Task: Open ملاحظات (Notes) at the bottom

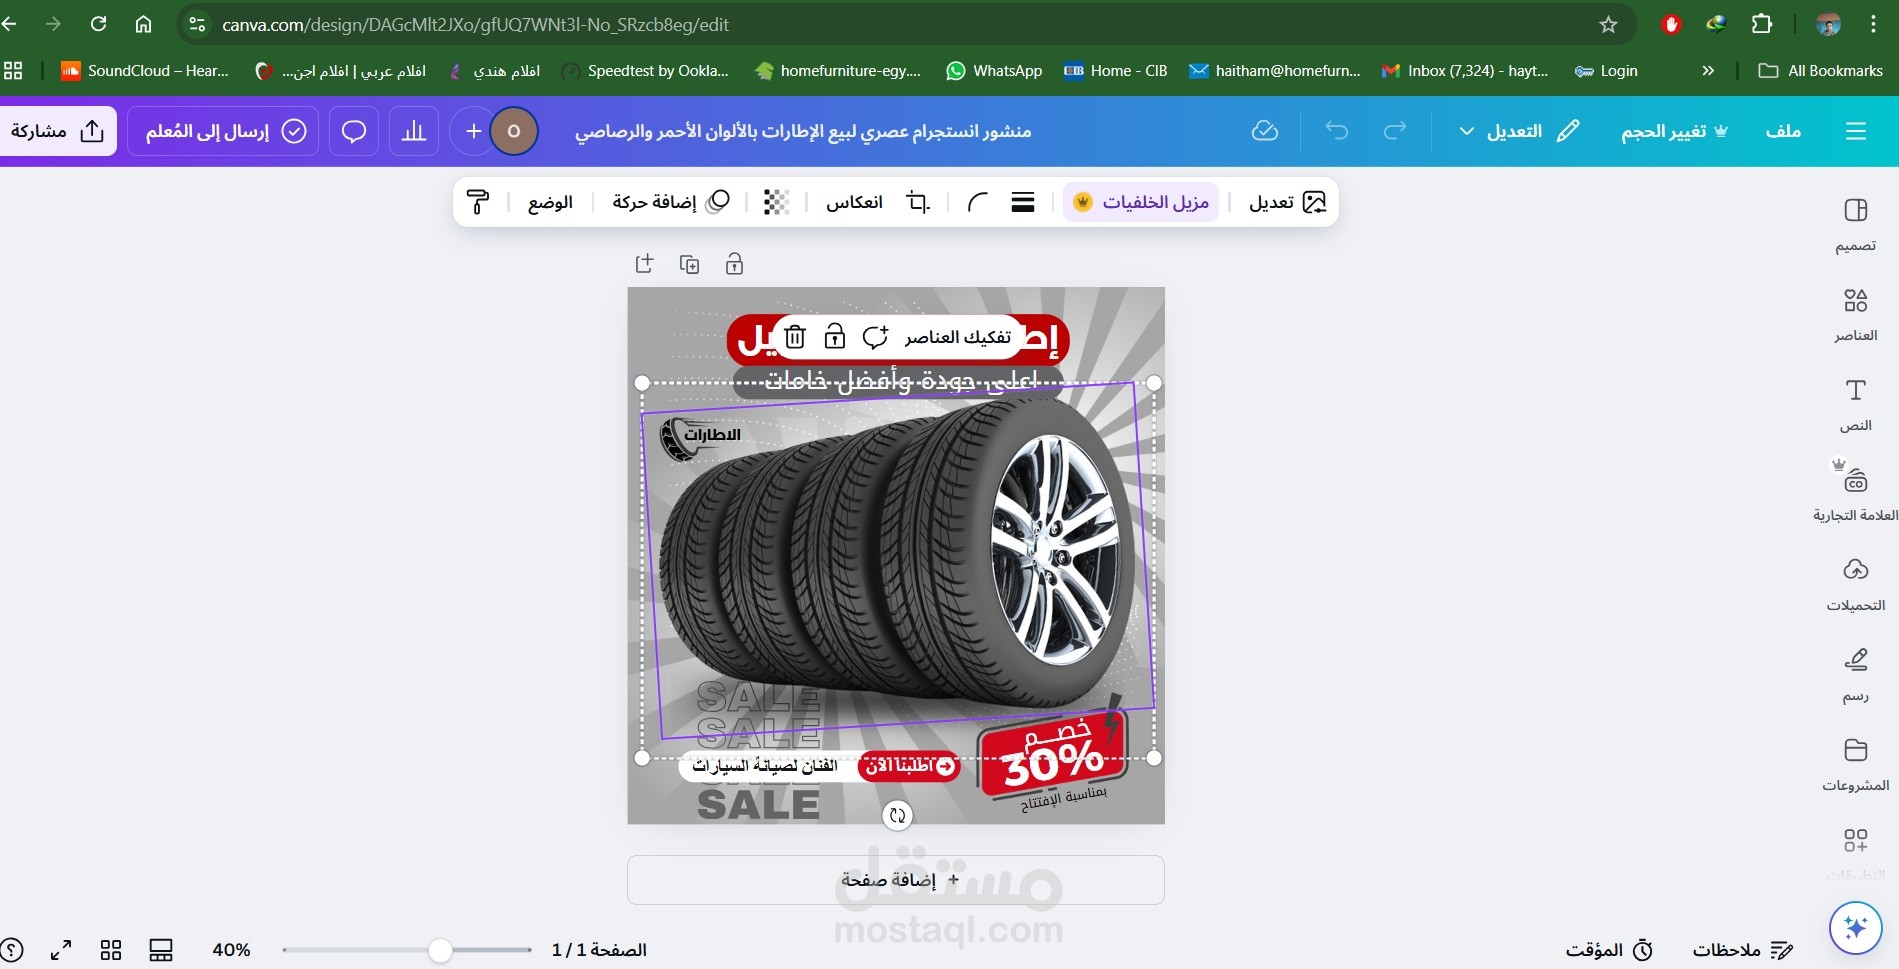Action: [1742, 950]
